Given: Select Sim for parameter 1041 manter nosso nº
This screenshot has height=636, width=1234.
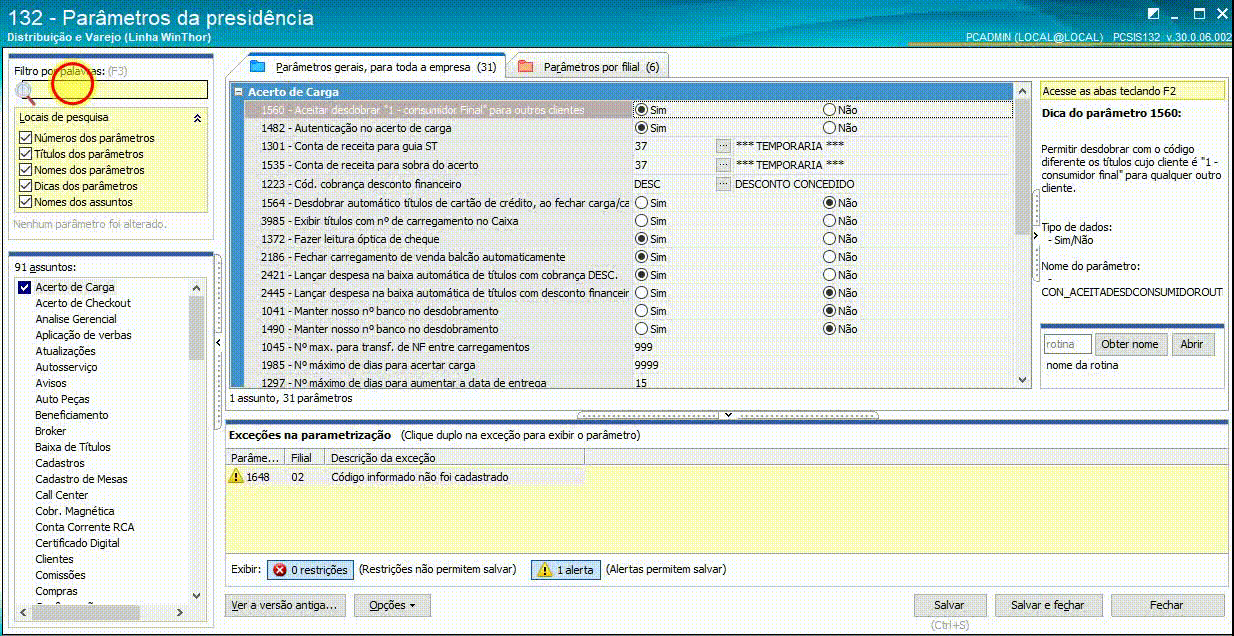Looking at the screenshot, I should [x=641, y=311].
